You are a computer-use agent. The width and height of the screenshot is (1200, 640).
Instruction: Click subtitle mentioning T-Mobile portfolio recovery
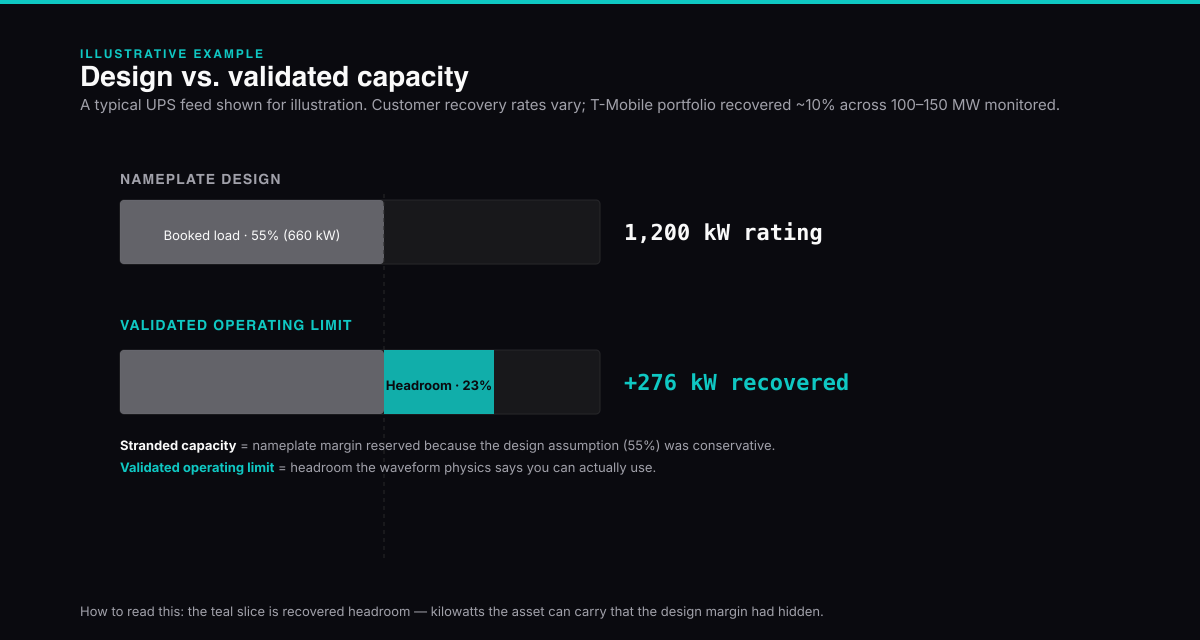click(x=570, y=105)
